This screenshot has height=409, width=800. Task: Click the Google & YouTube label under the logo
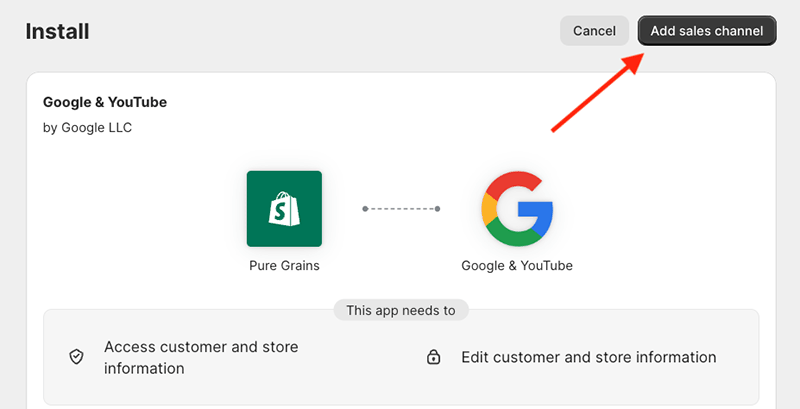pos(517,266)
